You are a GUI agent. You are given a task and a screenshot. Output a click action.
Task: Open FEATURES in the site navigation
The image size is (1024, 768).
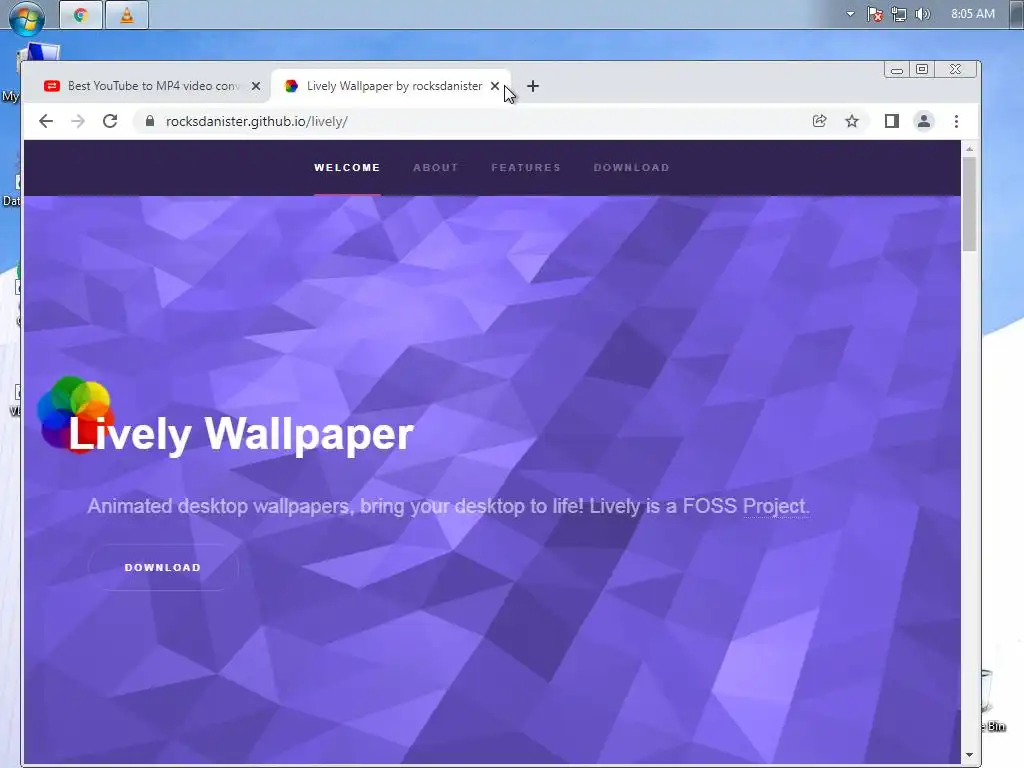526,168
